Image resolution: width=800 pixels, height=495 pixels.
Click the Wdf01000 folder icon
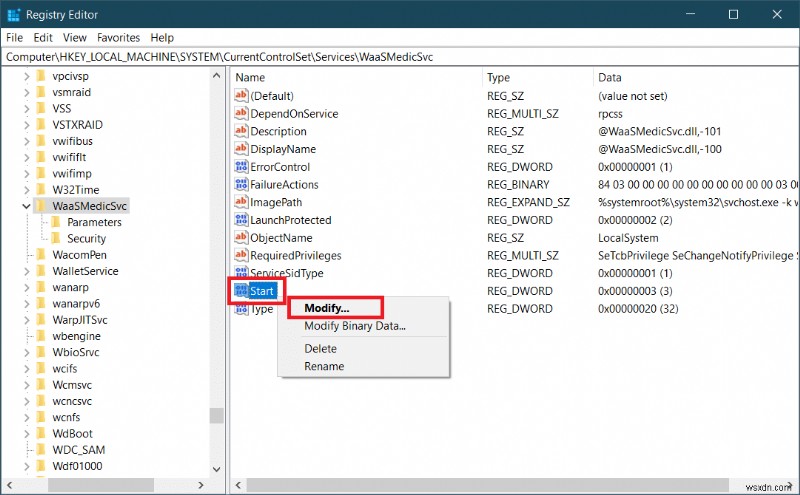point(41,466)
